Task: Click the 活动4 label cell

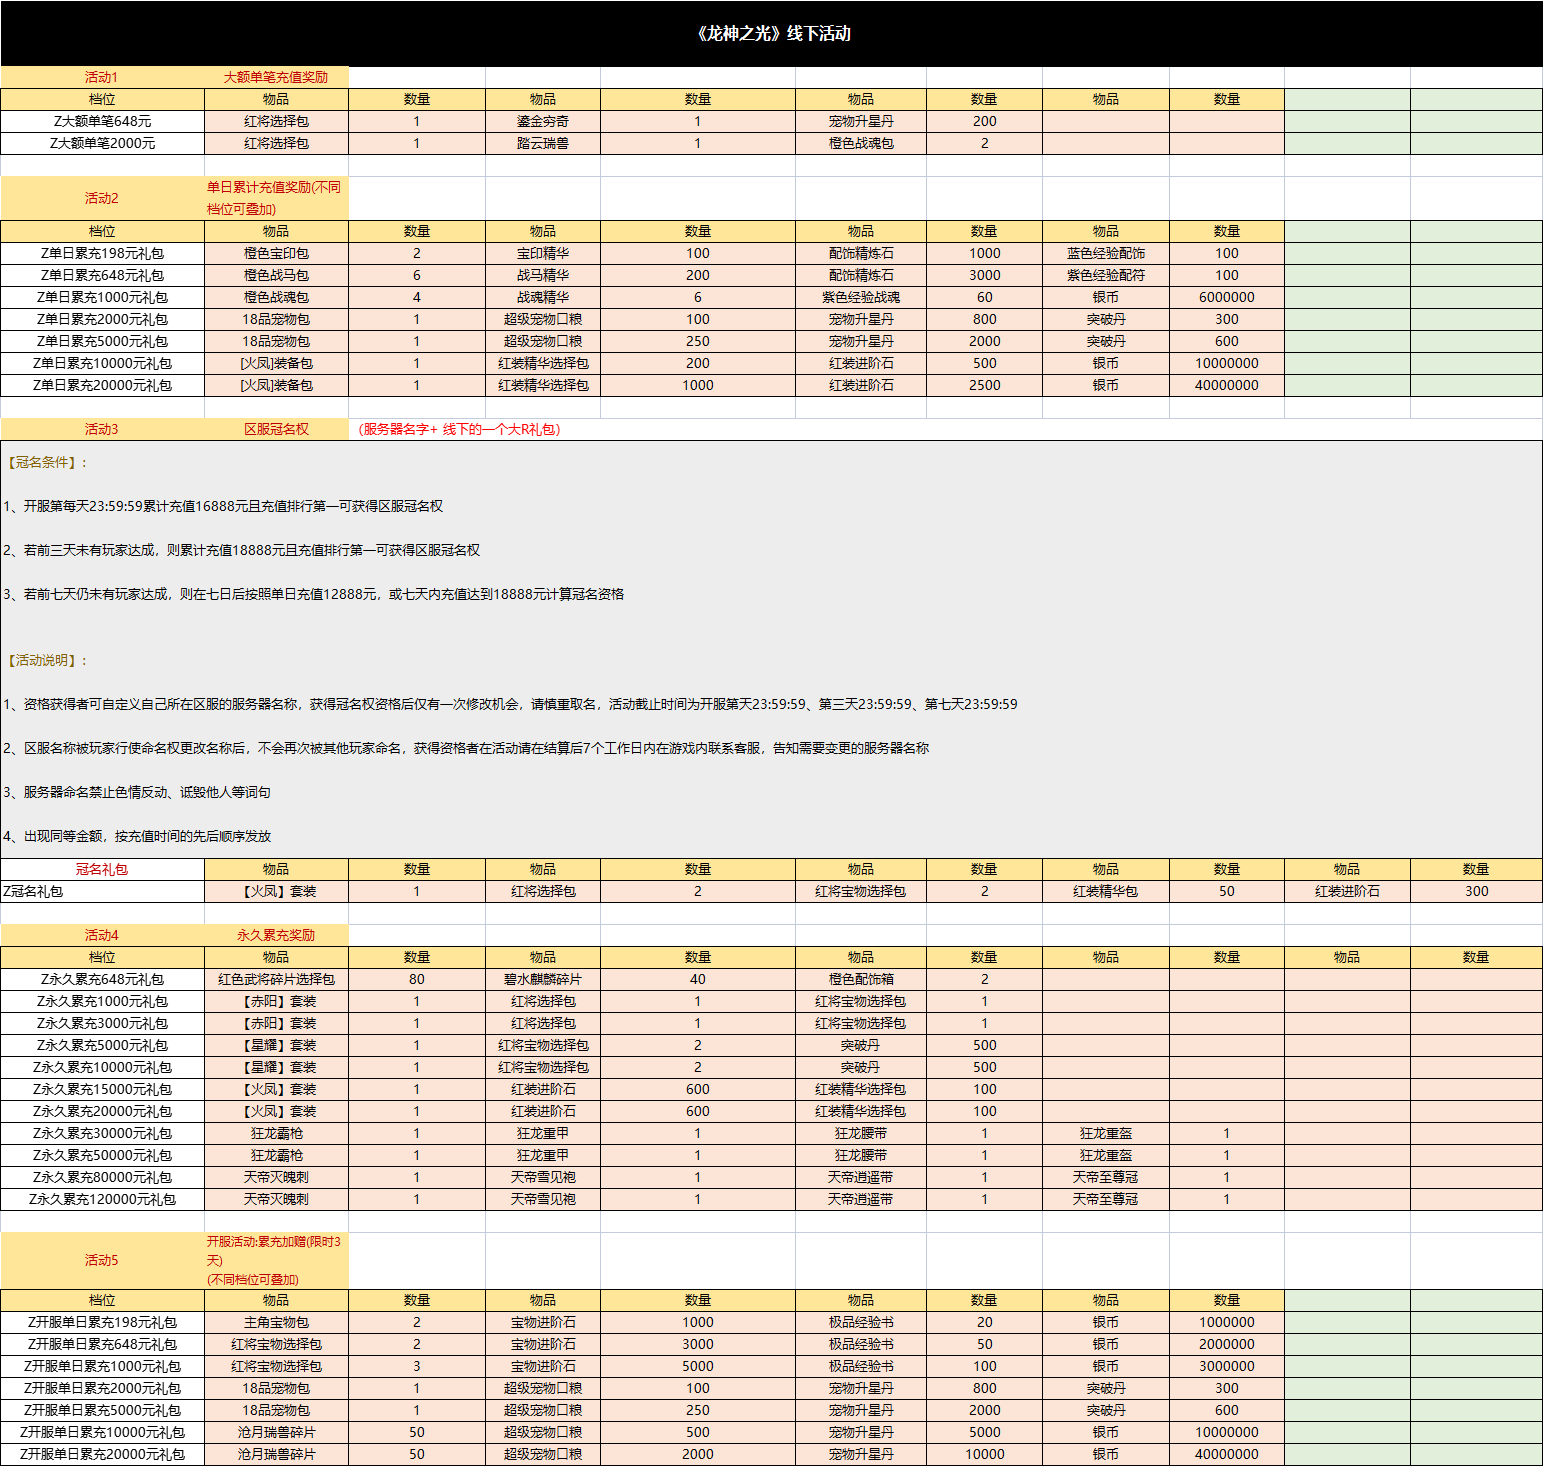Action: click(x=102, y=935)
